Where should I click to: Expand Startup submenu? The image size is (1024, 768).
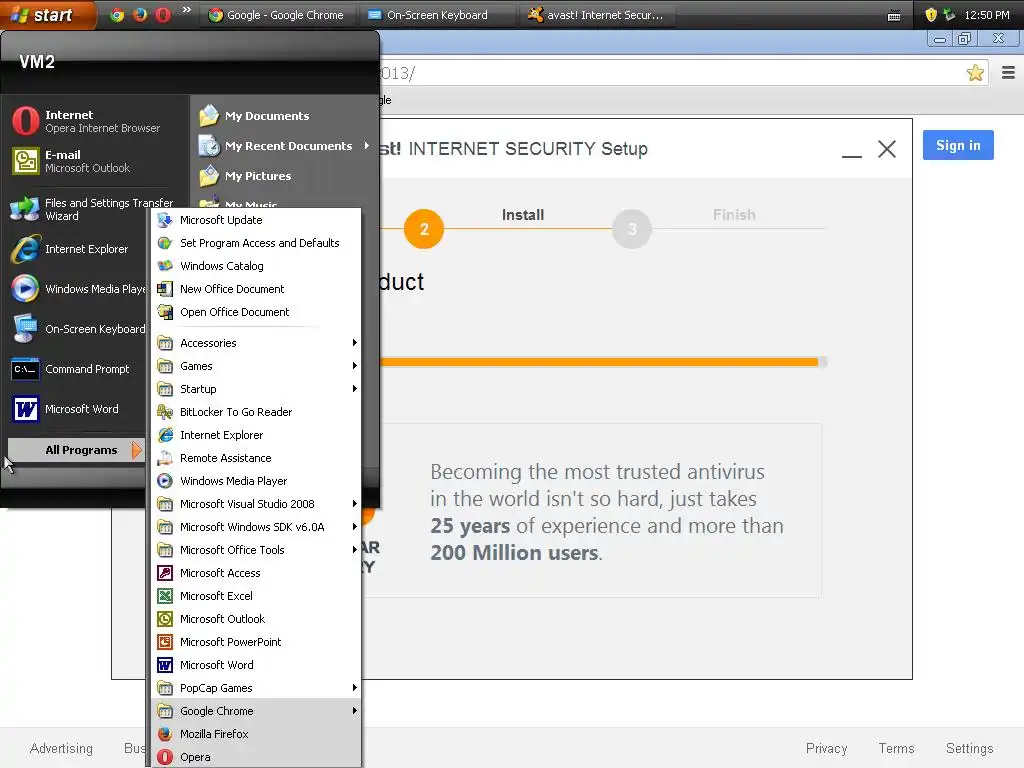coord(257,389)
